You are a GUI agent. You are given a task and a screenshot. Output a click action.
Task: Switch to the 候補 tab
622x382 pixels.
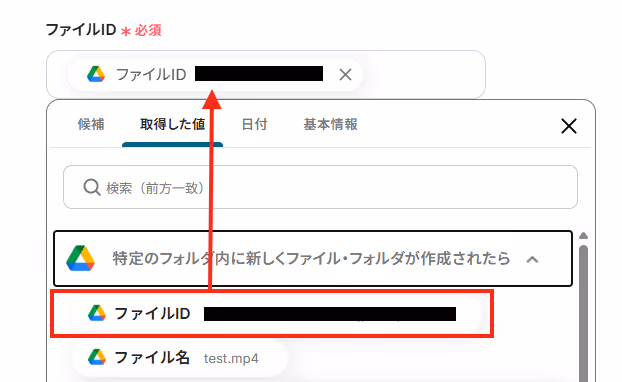(91, 124)
